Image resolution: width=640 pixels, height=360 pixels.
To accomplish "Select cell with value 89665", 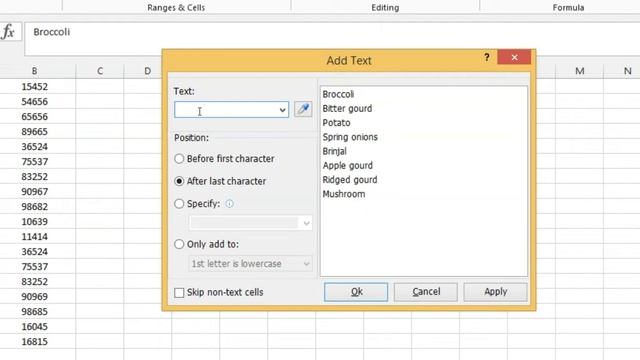I will tap(35, 131).
